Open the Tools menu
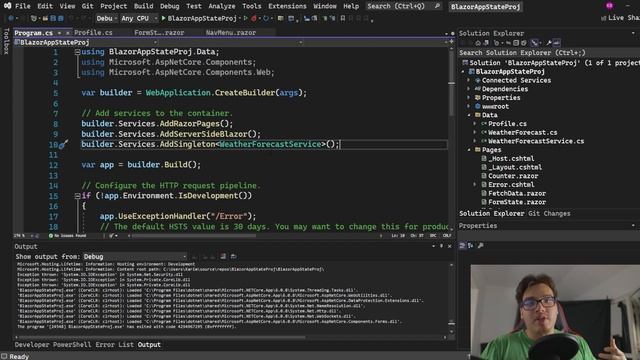640x360 pixels. click(x=251, y=6)
